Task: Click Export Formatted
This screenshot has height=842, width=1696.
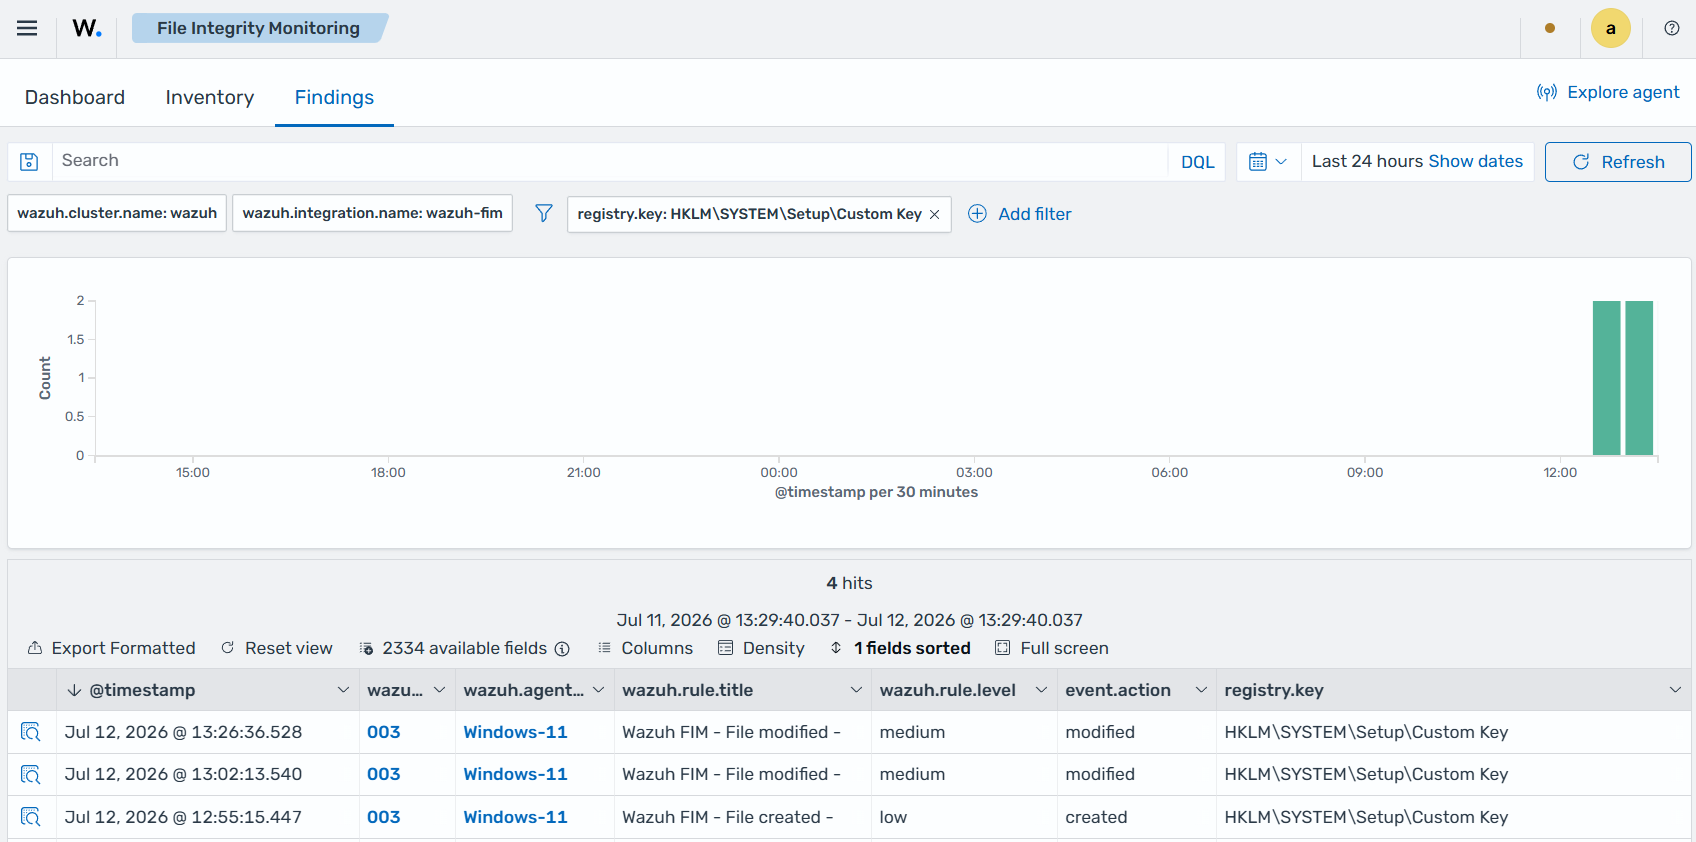Action: 111,648
